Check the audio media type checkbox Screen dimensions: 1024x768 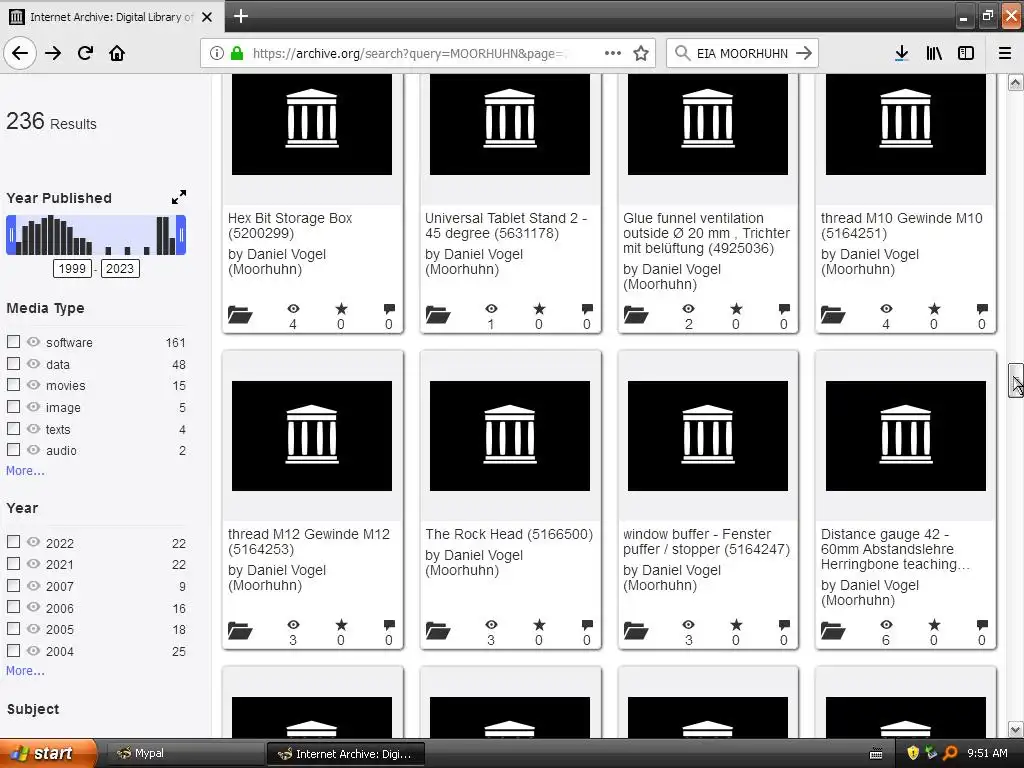tap(13, 449)
